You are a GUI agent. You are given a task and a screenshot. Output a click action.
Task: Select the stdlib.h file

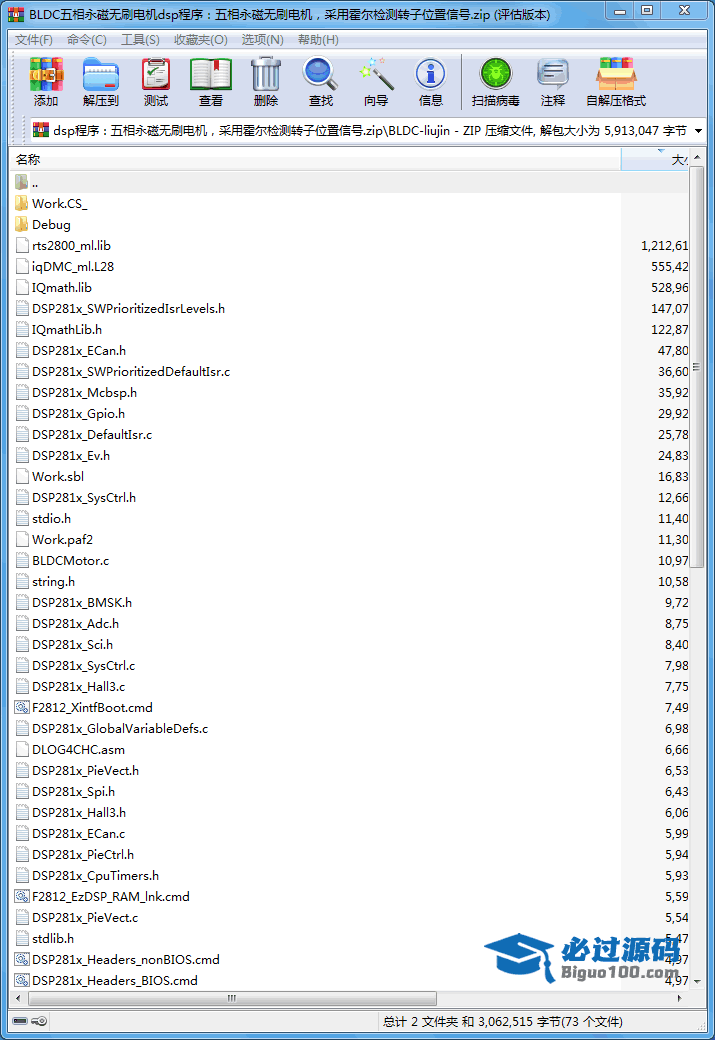[53, 939]
